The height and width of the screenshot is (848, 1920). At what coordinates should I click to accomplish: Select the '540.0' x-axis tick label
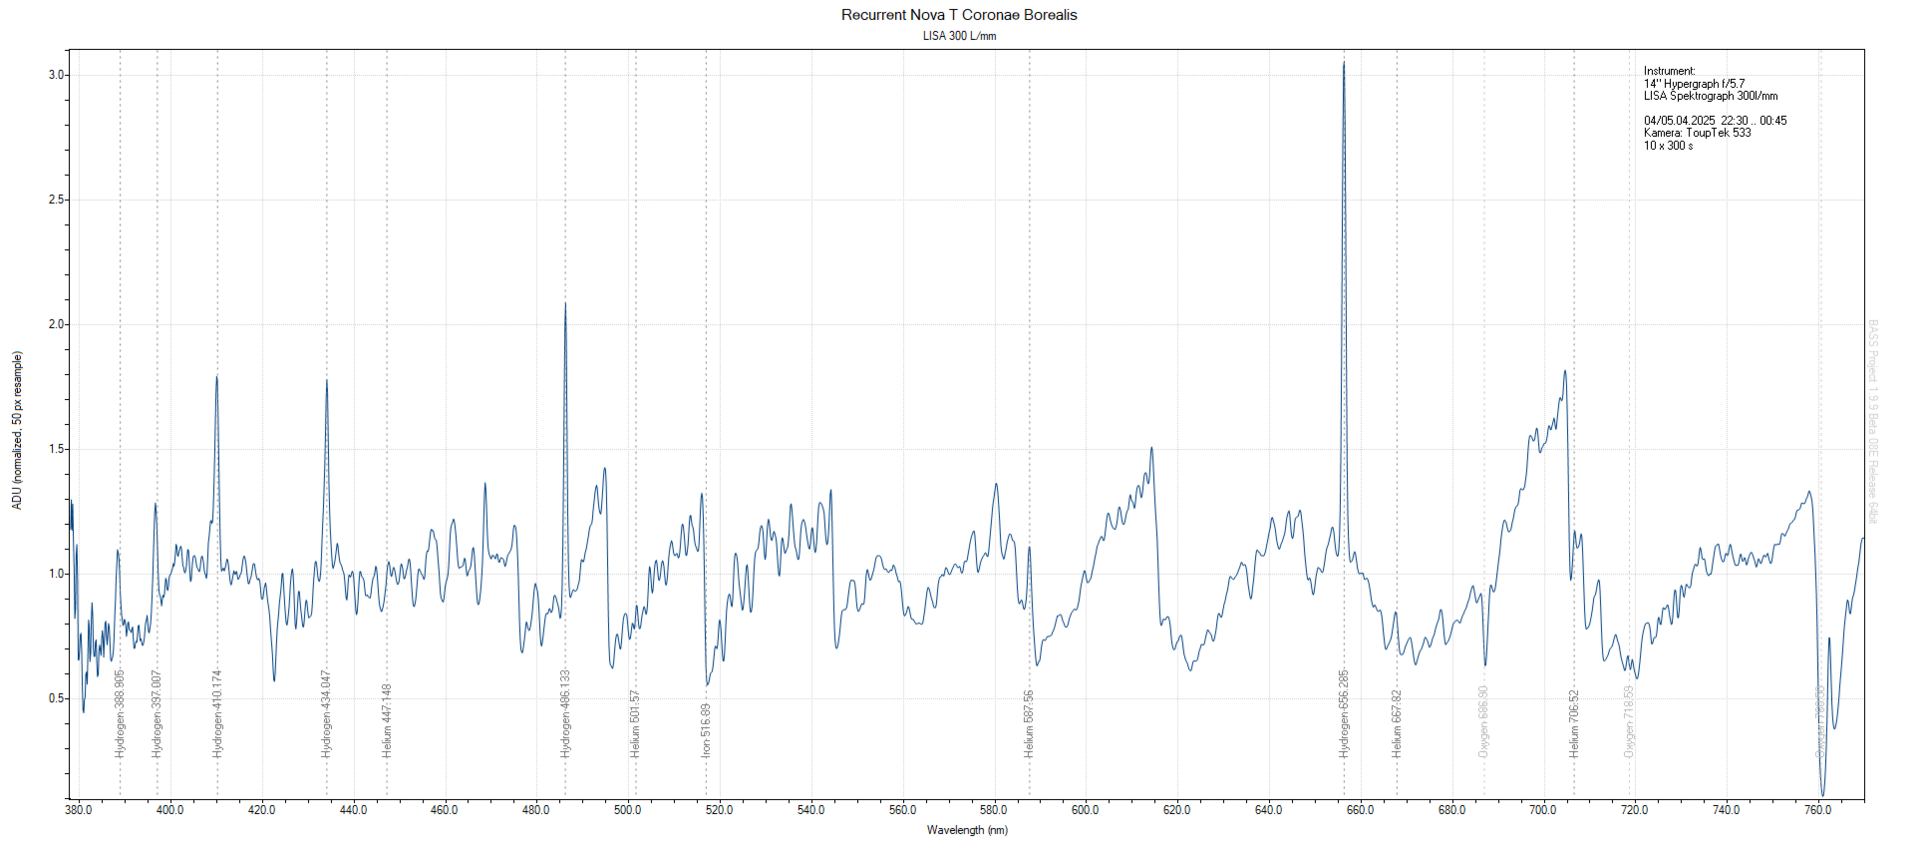(x=811, y=810)
